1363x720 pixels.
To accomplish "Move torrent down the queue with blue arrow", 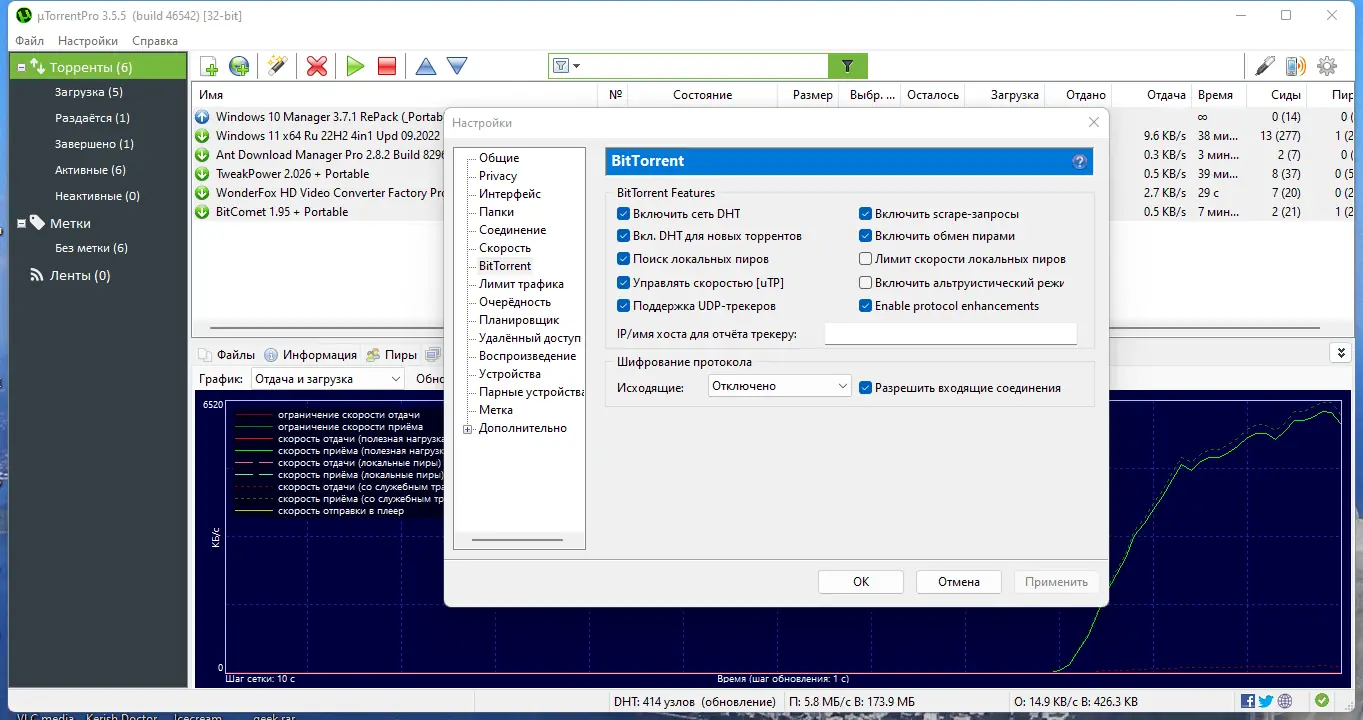I will tap(457, 67).
